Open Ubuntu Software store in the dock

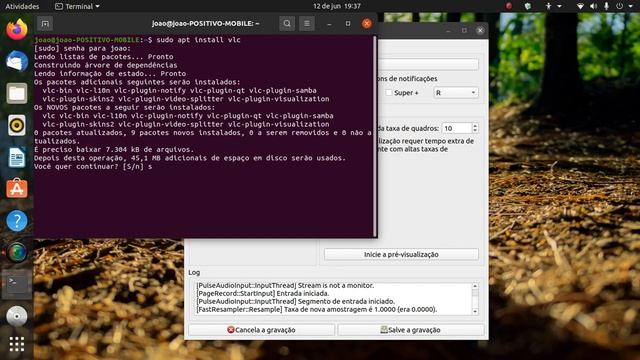coord(17,188)
